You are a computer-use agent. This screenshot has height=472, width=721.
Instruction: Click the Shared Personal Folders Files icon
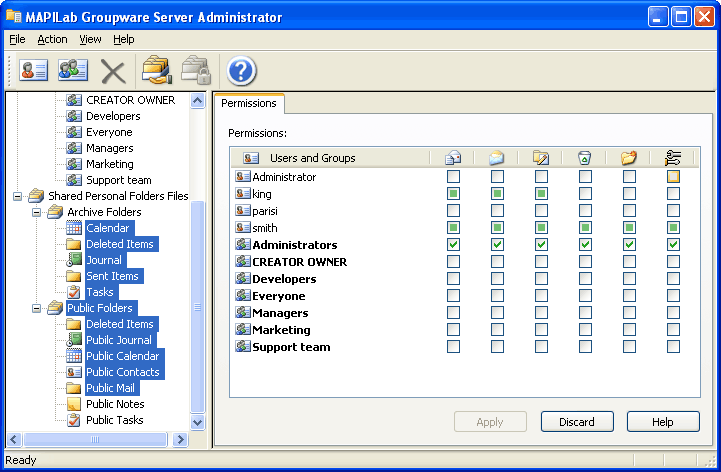pyautogui.click(x=36, y=196)
